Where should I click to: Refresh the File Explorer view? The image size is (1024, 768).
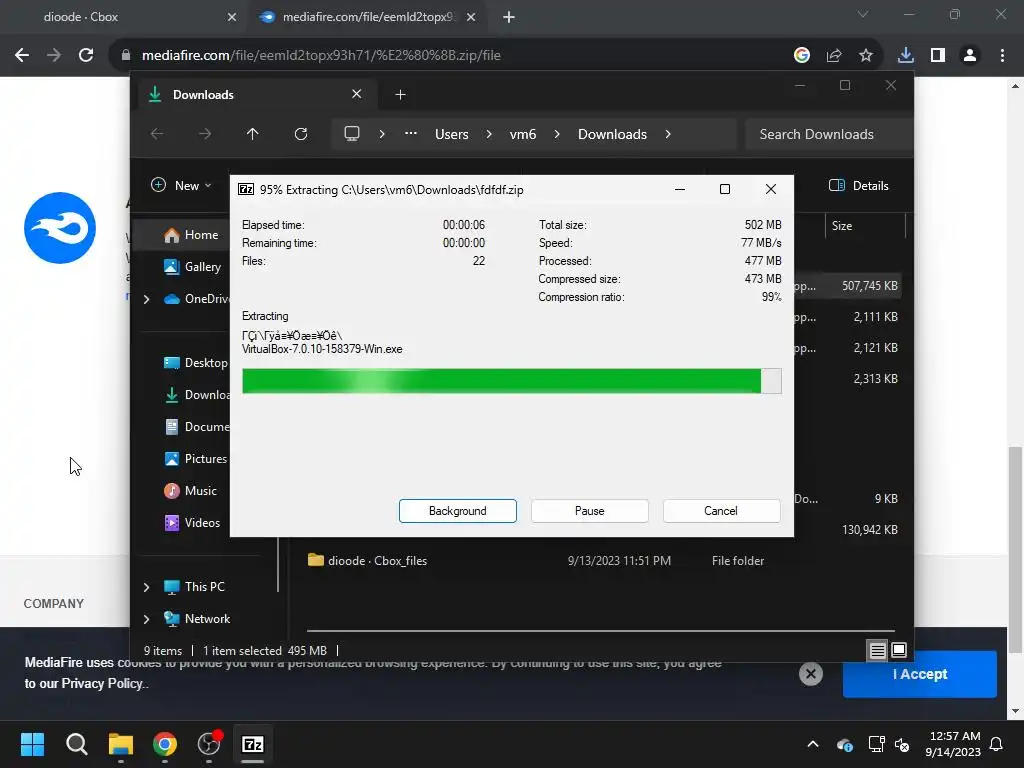(x=301, y=134)
